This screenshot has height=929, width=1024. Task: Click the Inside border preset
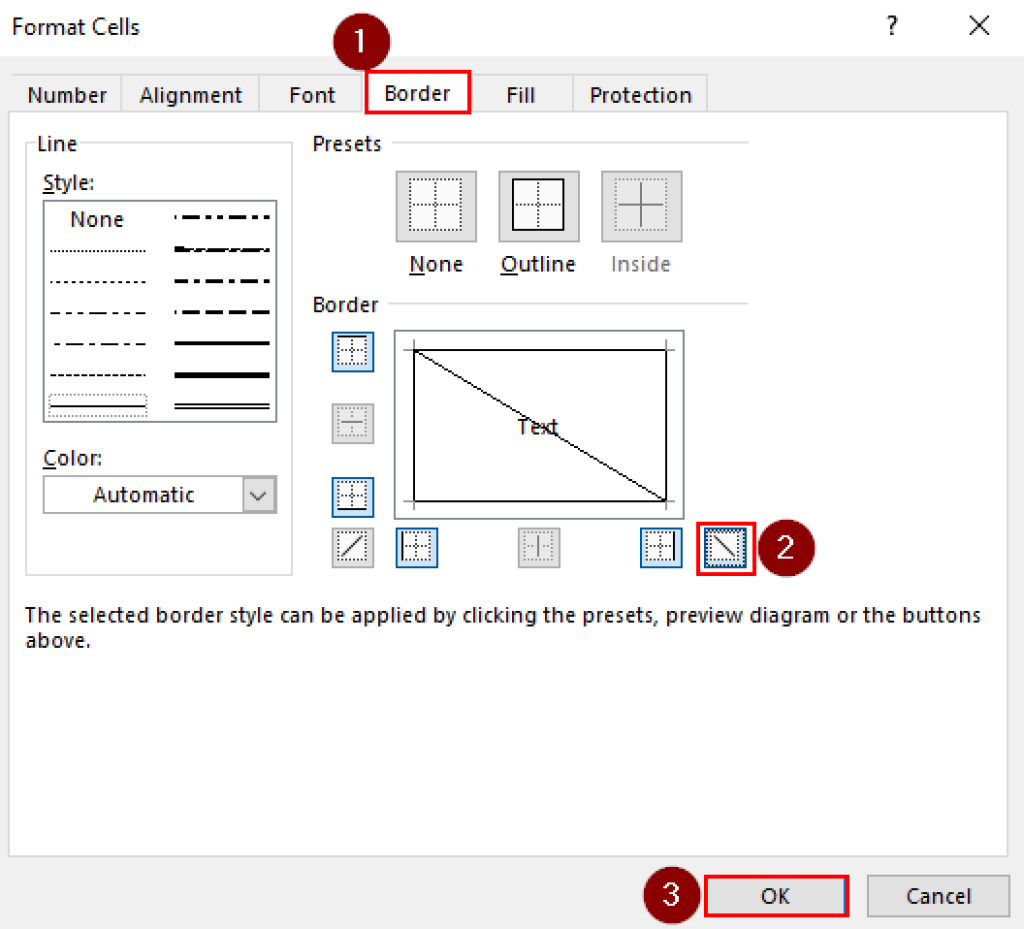(x=640, y=206)
